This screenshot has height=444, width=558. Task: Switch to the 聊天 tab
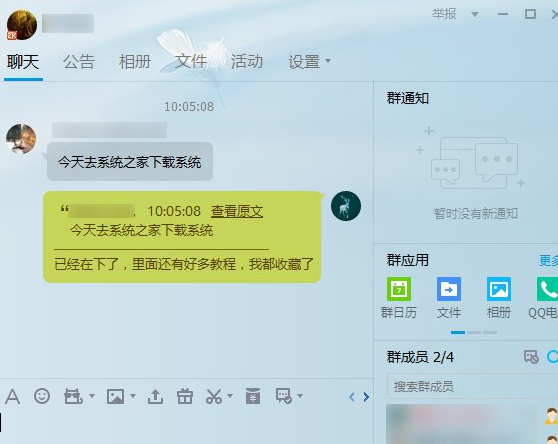[23, 62]
